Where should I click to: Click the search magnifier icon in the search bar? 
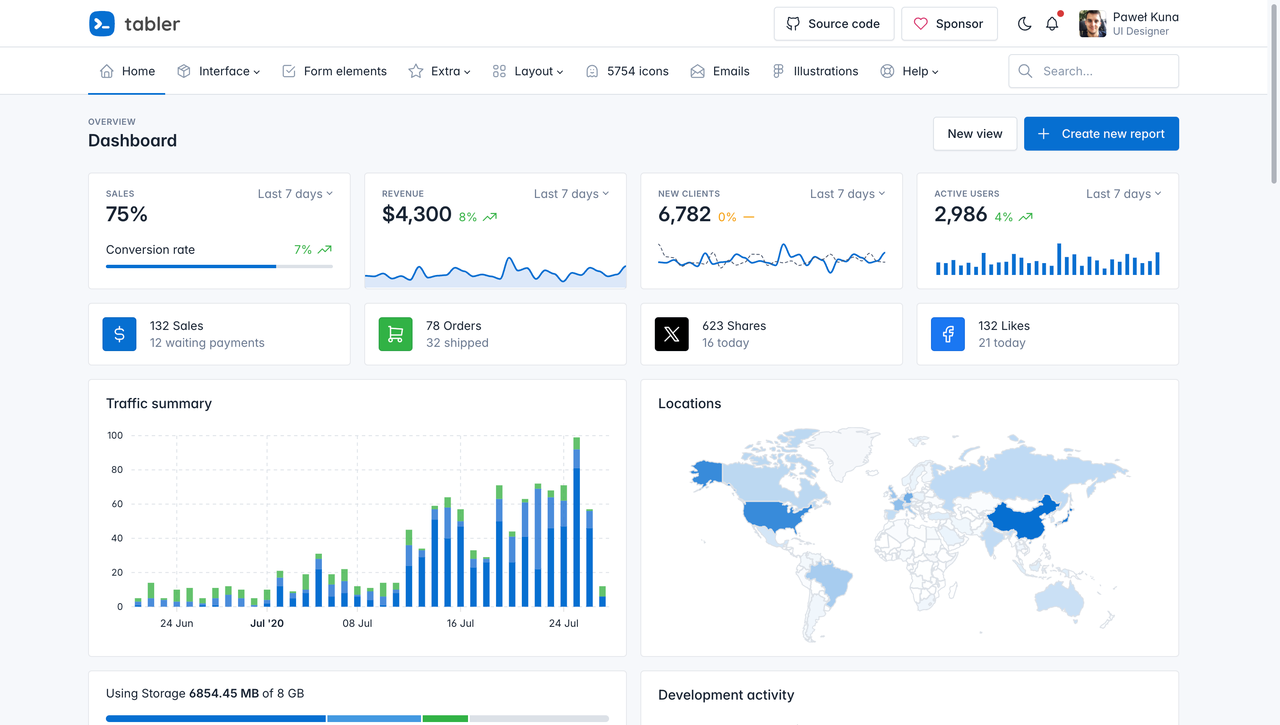pyautogui.click(x=1025, y=71)
